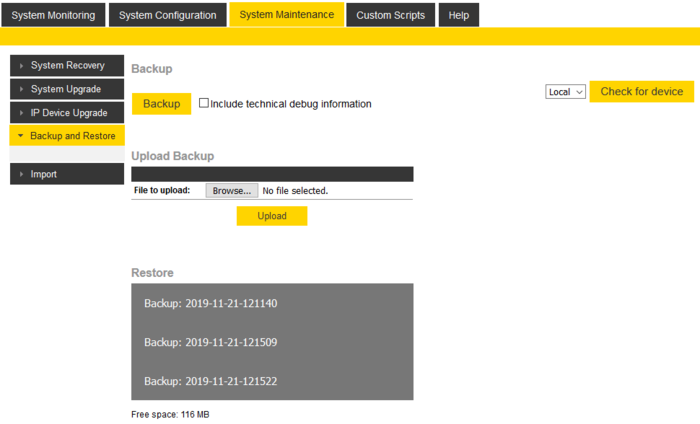Open the System Monitoring tab
Screen dimensions: 700x424
coord(53,15)
